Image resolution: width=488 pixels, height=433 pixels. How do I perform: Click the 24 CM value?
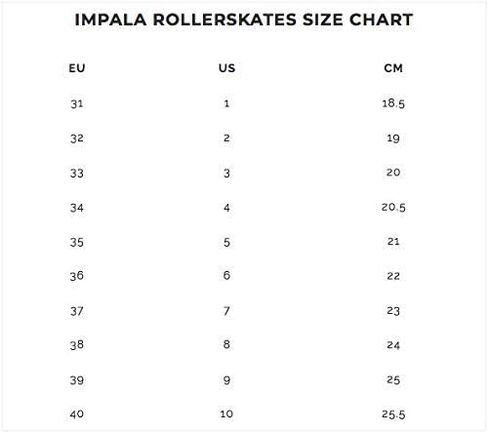[x=393, y=345]
